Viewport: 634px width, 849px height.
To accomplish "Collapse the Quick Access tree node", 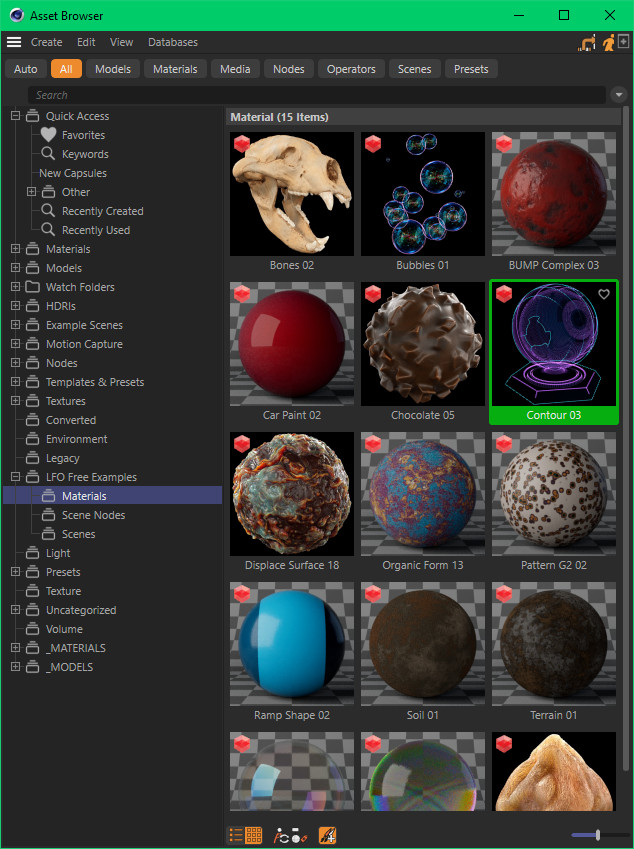I will coord(15,115).
